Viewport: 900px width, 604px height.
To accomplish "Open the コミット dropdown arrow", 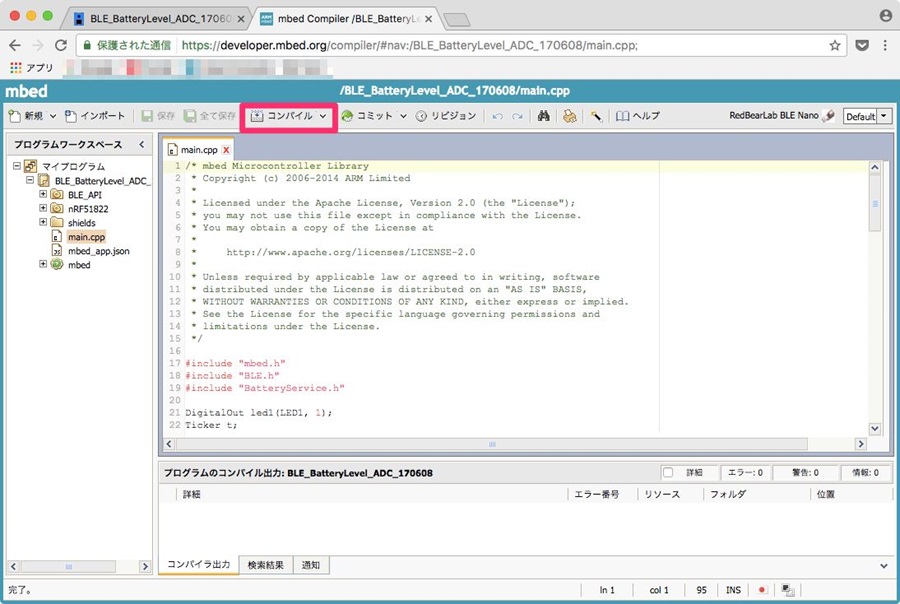I will point(404,116).
